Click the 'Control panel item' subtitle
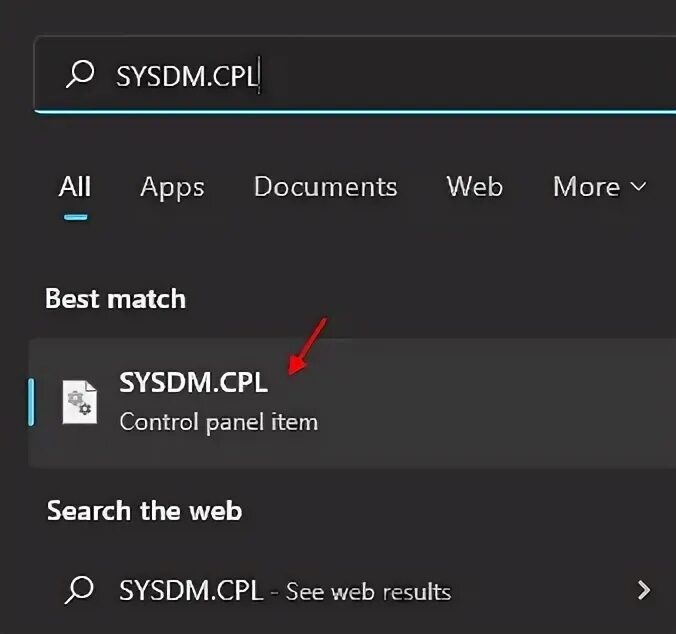 pos(218,422)
